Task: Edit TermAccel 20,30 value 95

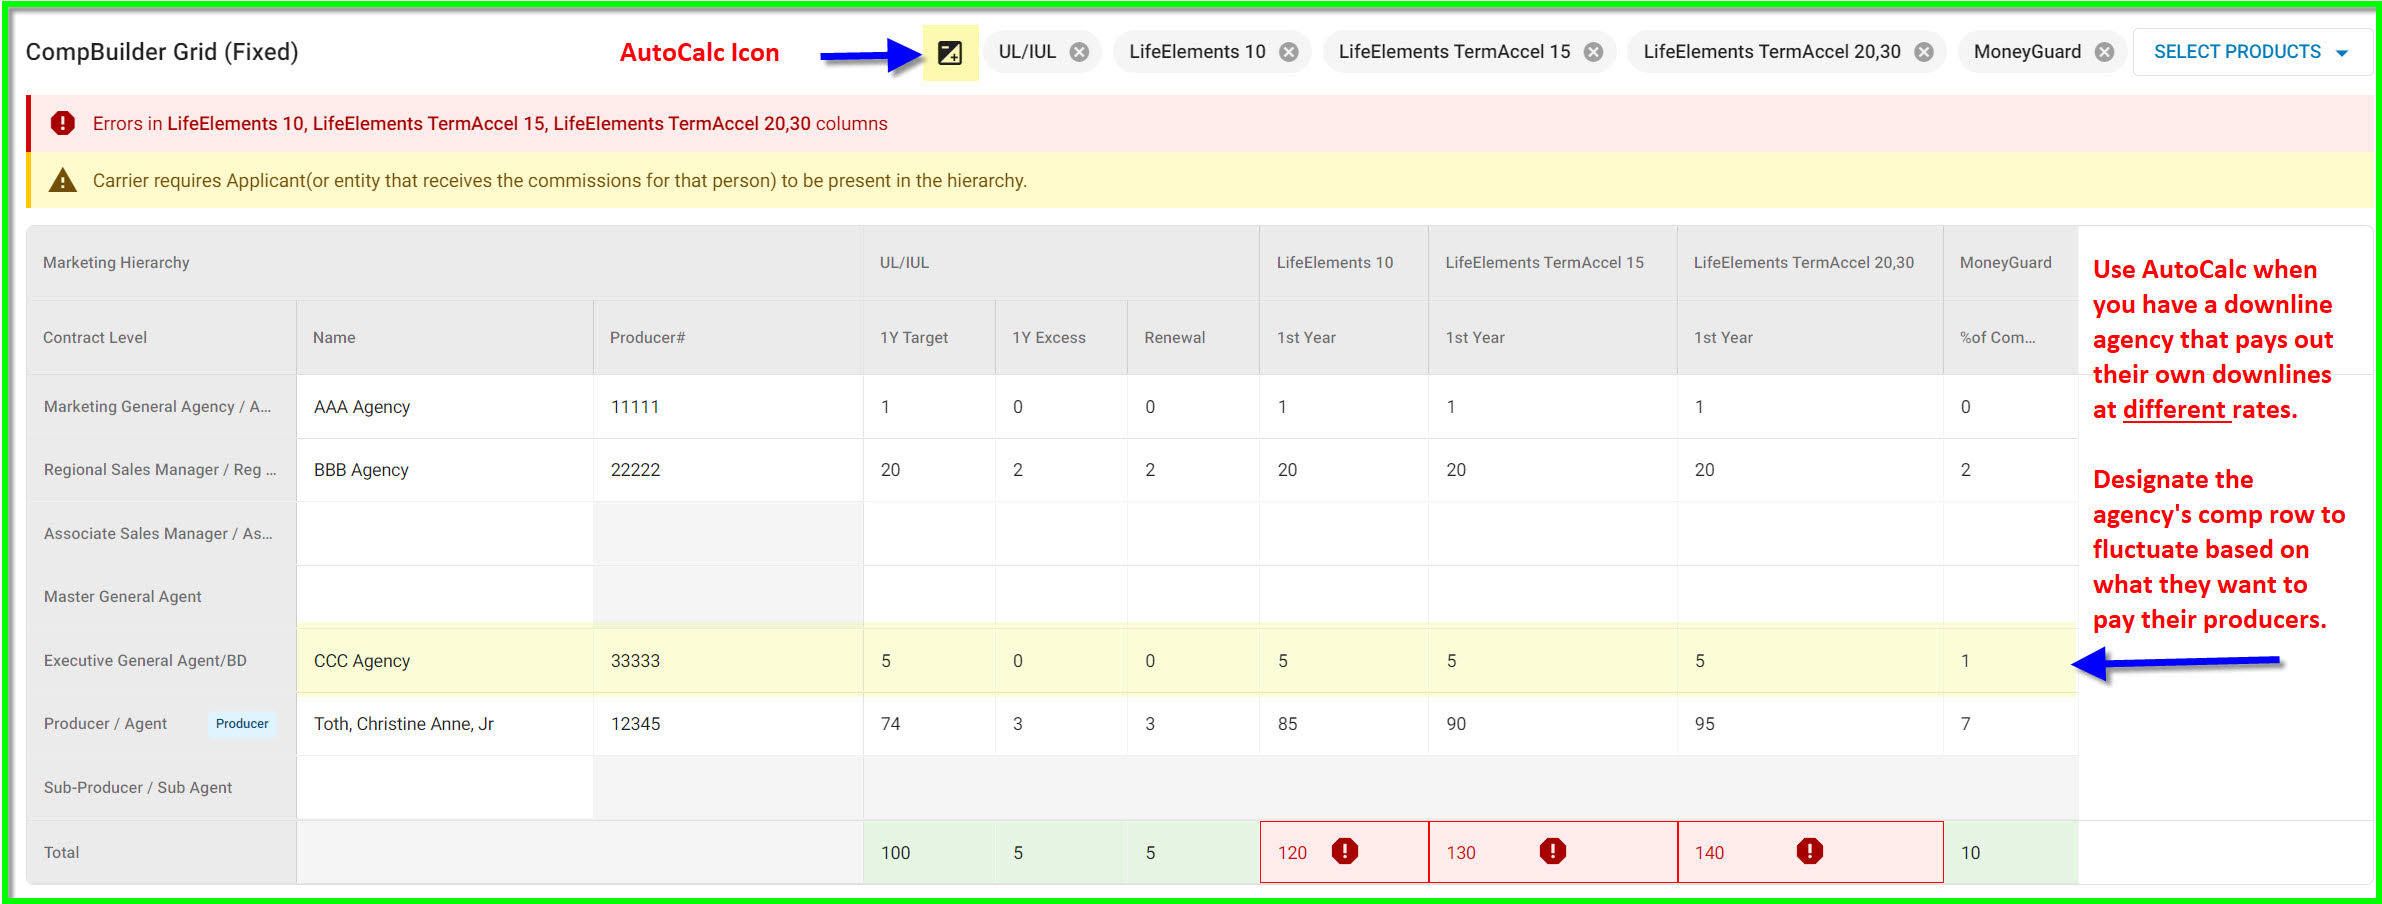Action: pos(1810,724)
